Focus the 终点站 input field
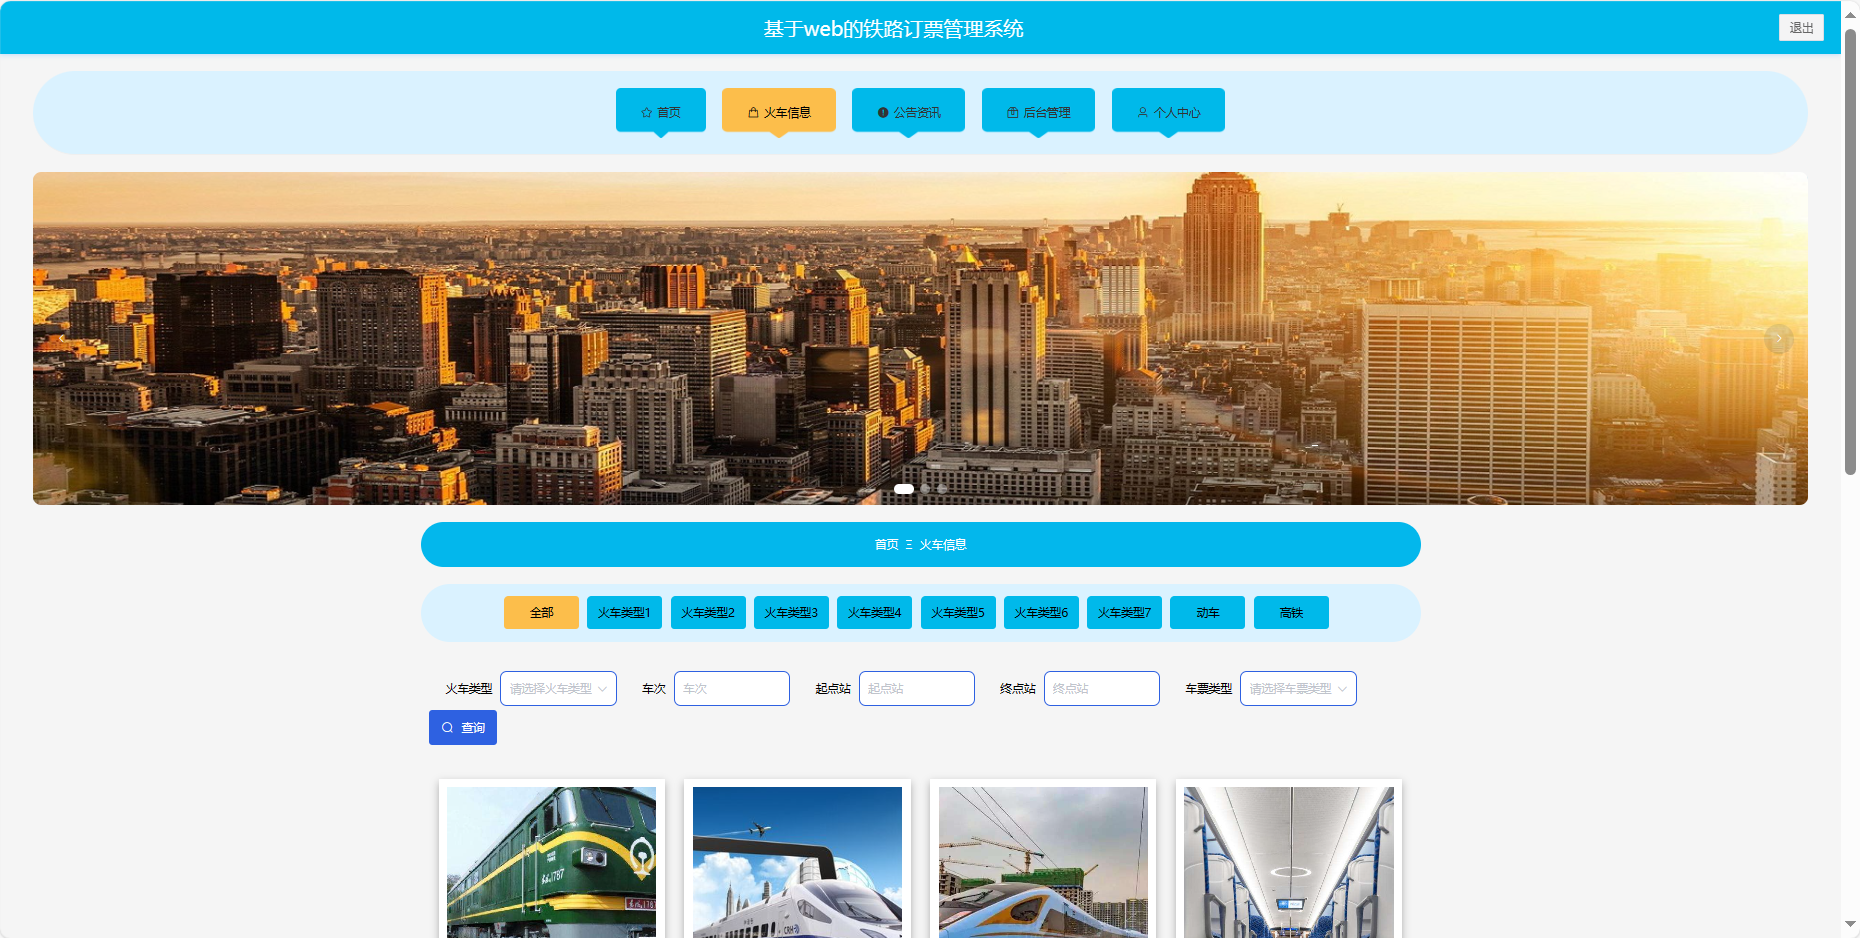Viewport: 1860px width, 938px height. click(x=1102, y=688)
